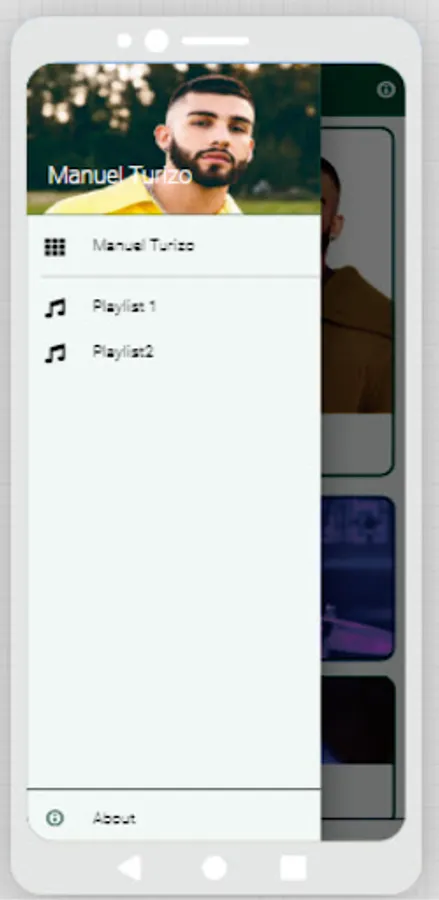439x900 pixels.
Task: Tap the dimmed top bar to close drawer
Action: coord(363,90)
